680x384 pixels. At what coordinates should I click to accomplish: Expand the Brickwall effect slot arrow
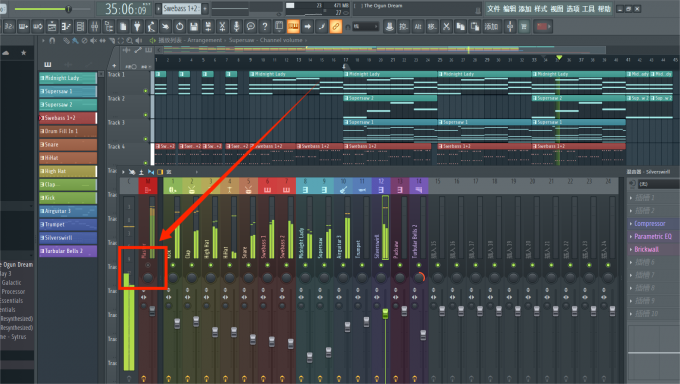pos(631,249)
